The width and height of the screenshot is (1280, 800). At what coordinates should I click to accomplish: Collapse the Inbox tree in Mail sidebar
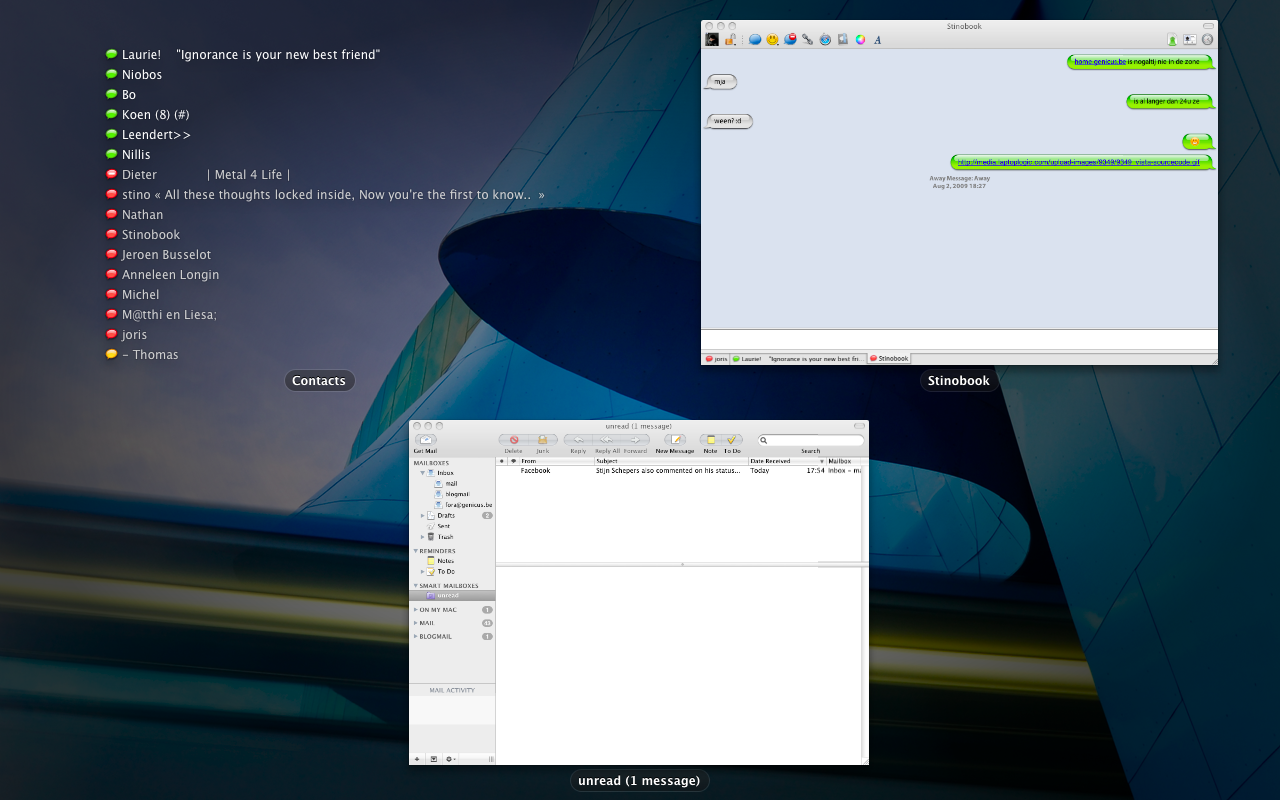422,473
